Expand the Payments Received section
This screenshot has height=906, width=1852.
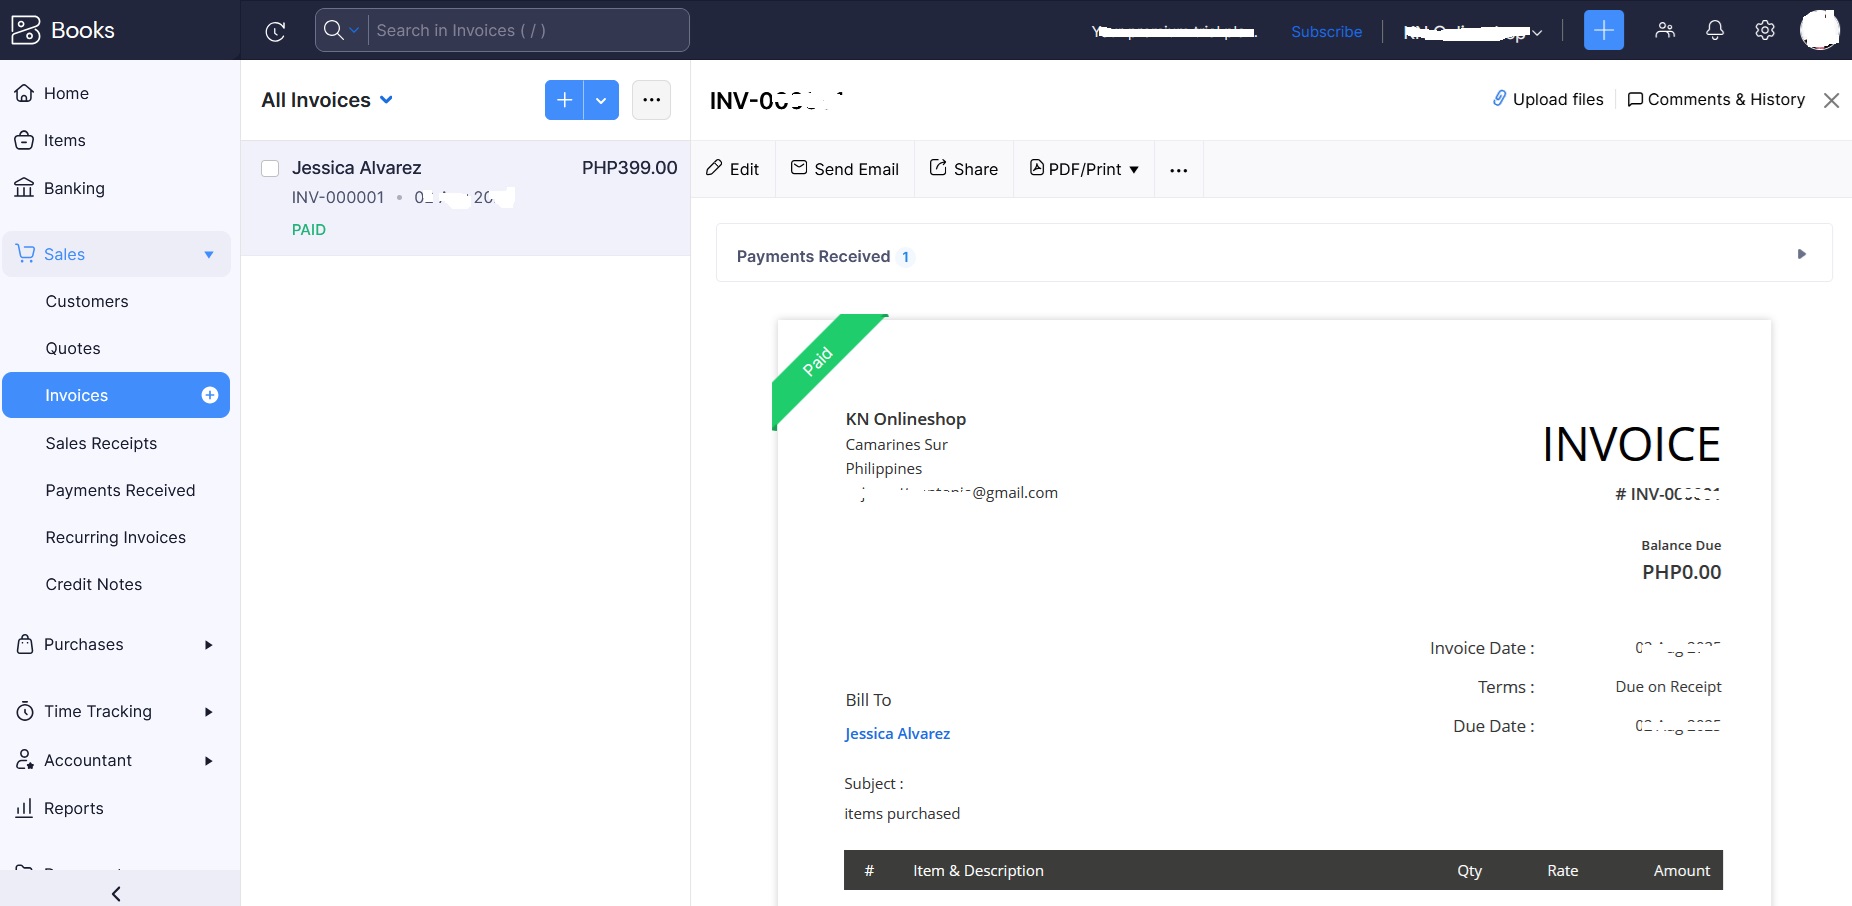1801,255
